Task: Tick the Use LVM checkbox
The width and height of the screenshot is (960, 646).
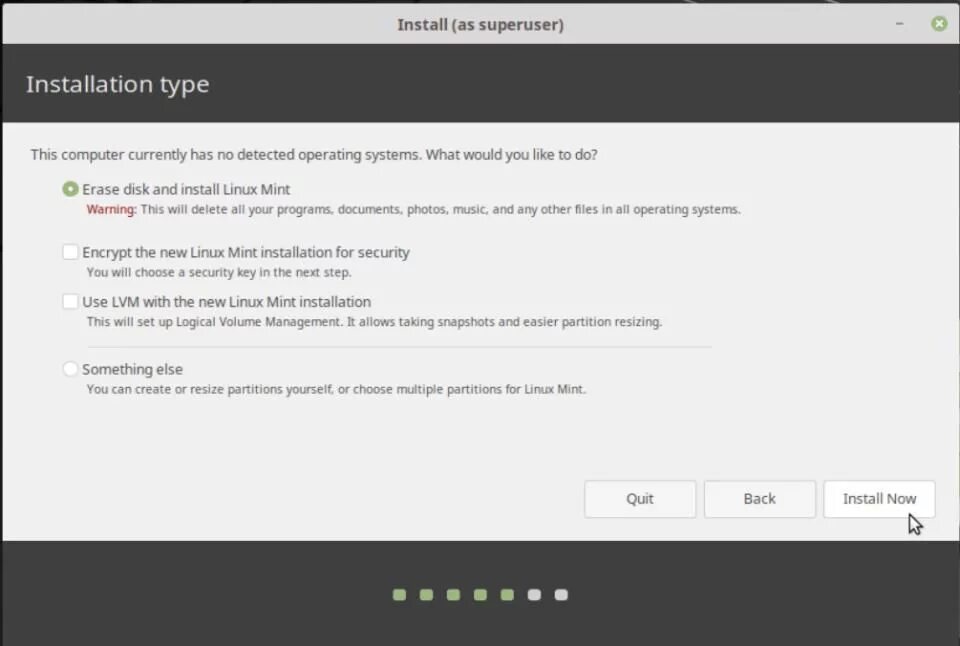Action: point(70,301)
